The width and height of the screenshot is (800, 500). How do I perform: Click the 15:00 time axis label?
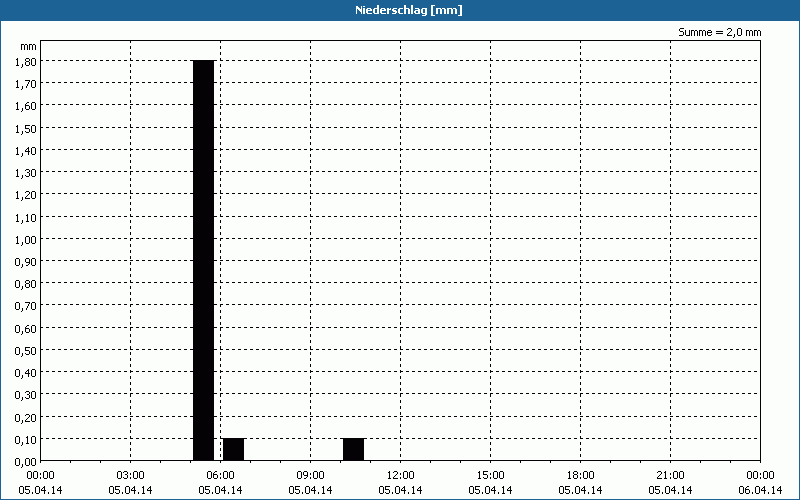click(x=490, y=476)
